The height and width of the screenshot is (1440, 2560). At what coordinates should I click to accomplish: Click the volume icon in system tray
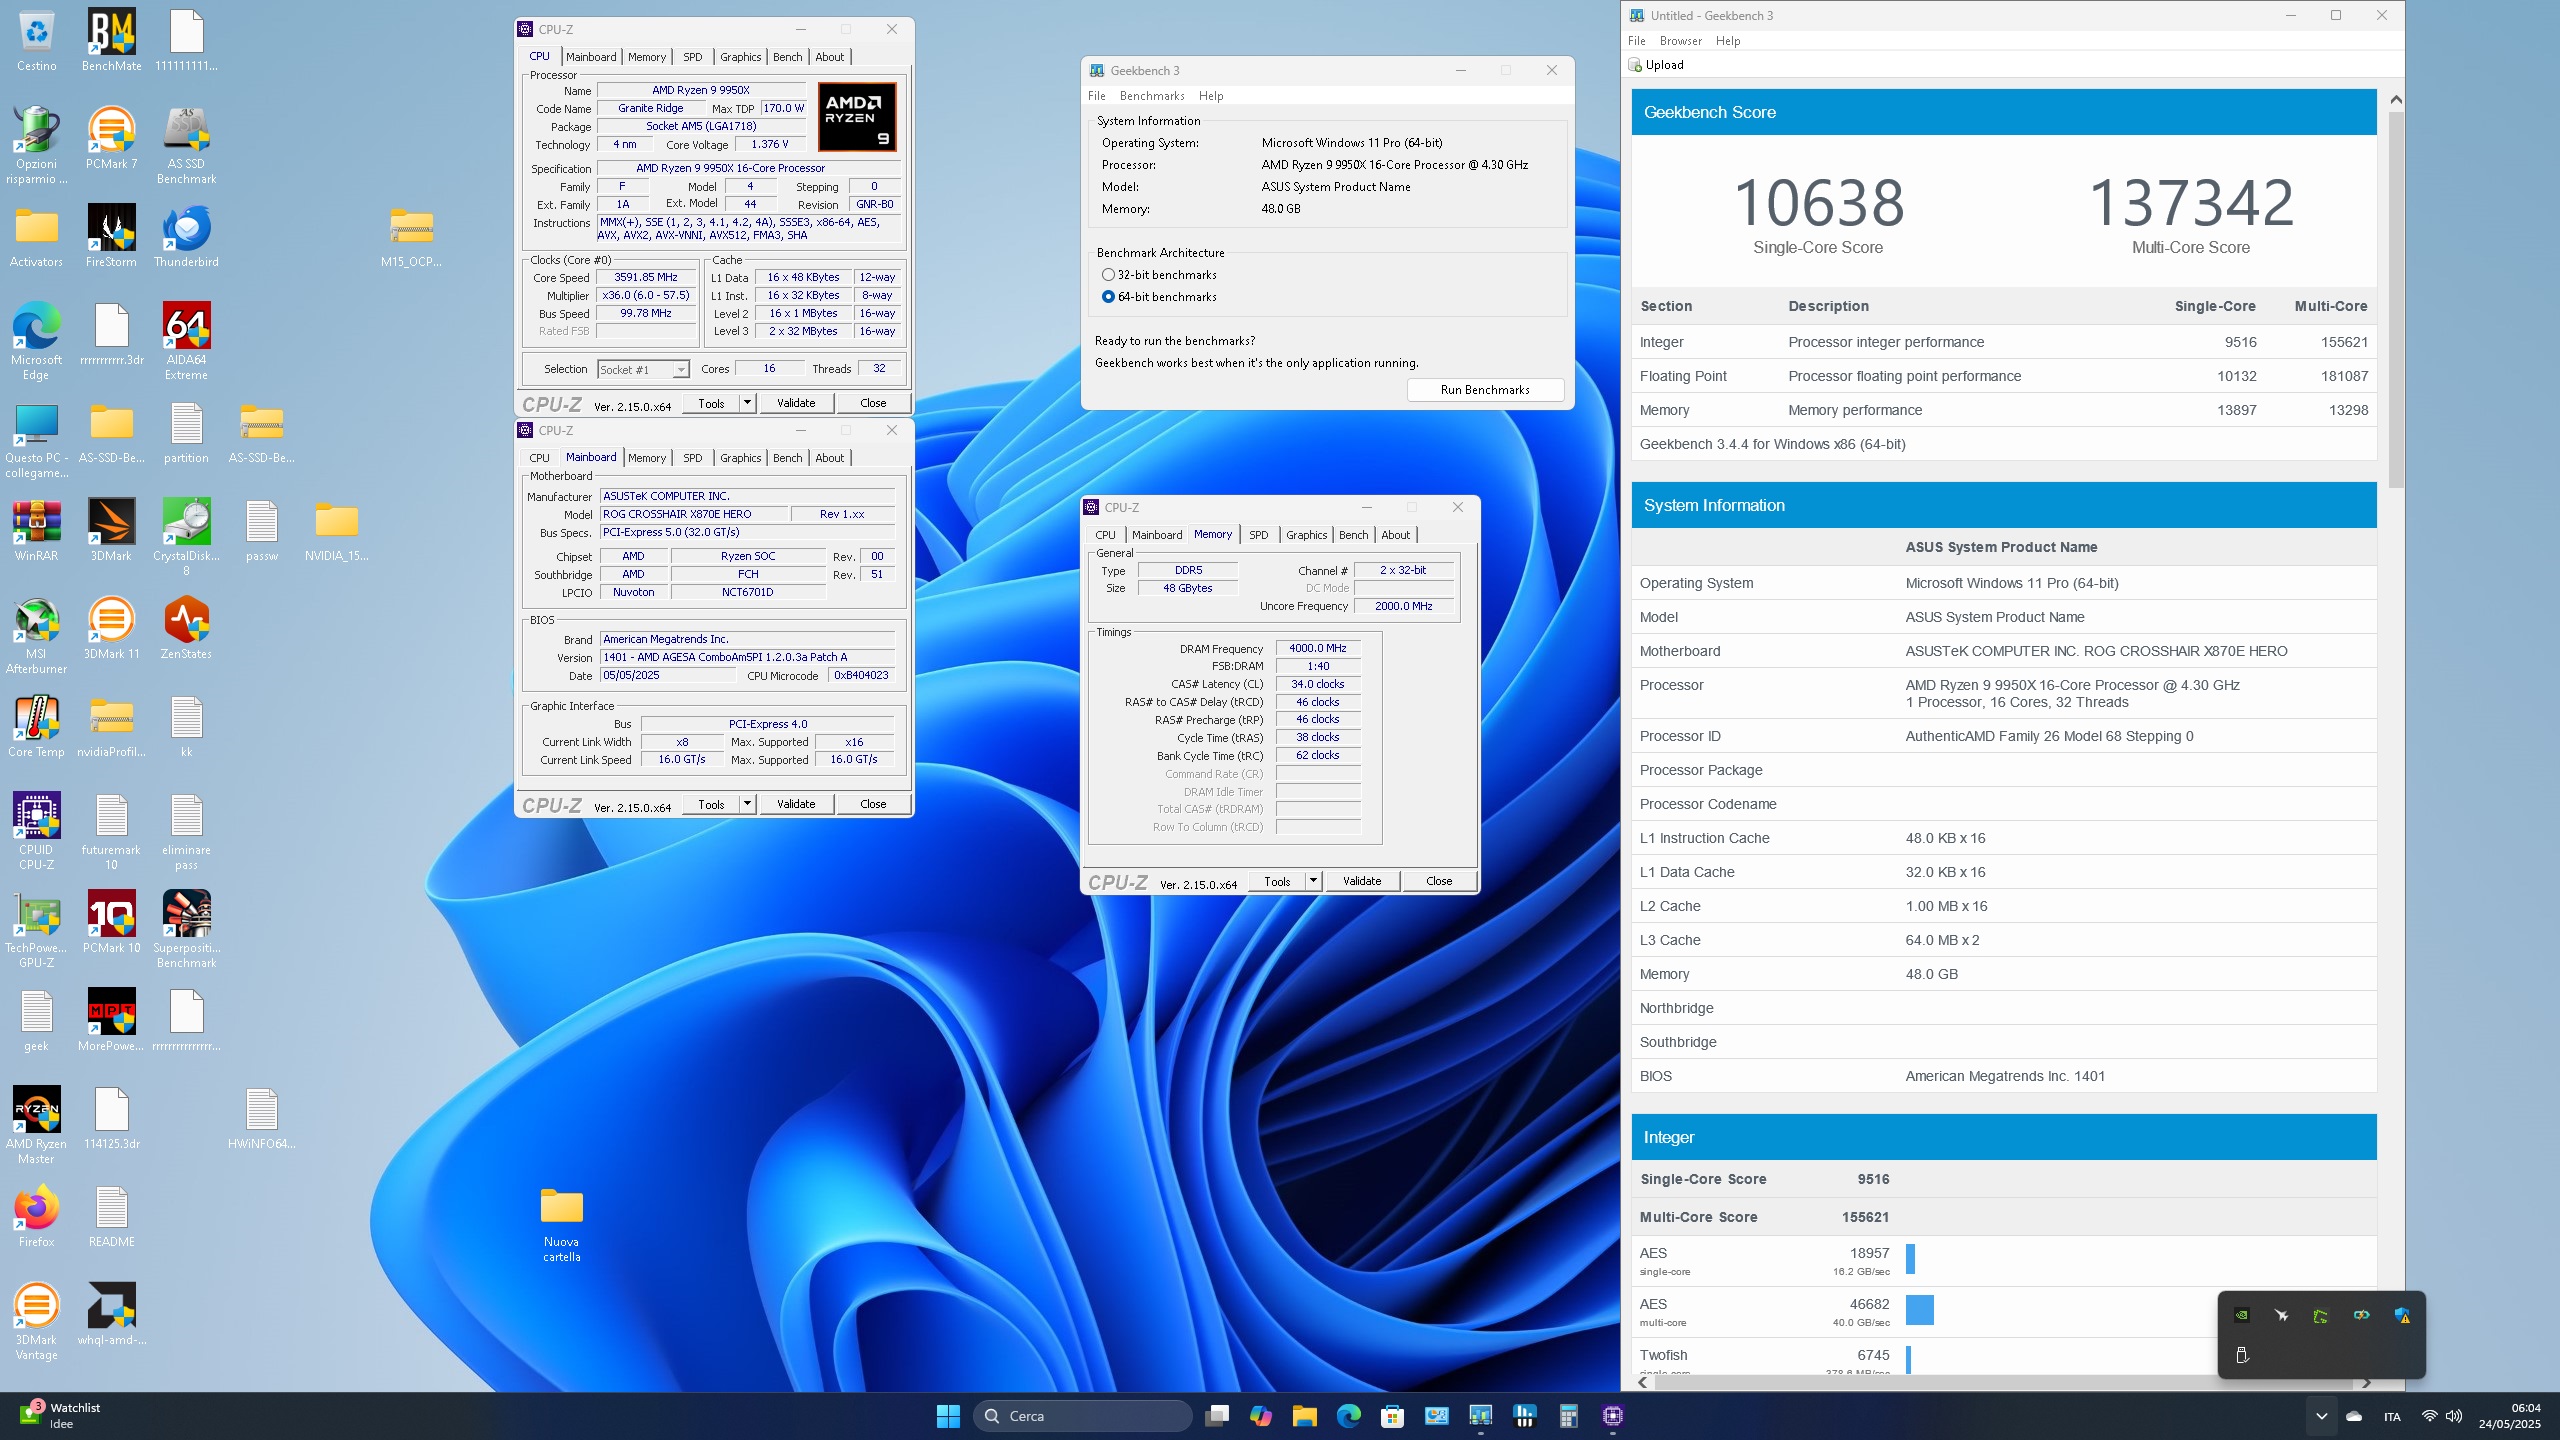[x=2454, y=1416]
